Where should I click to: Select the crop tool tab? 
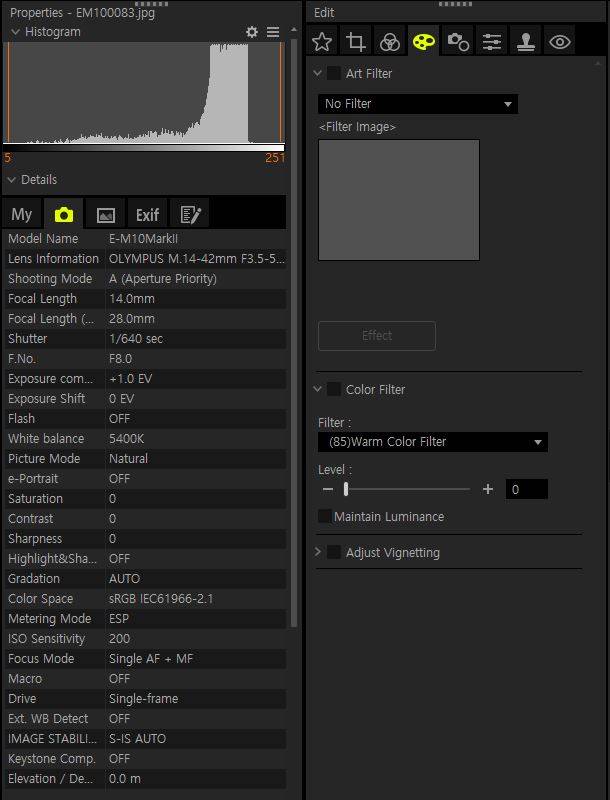[356, 42]
